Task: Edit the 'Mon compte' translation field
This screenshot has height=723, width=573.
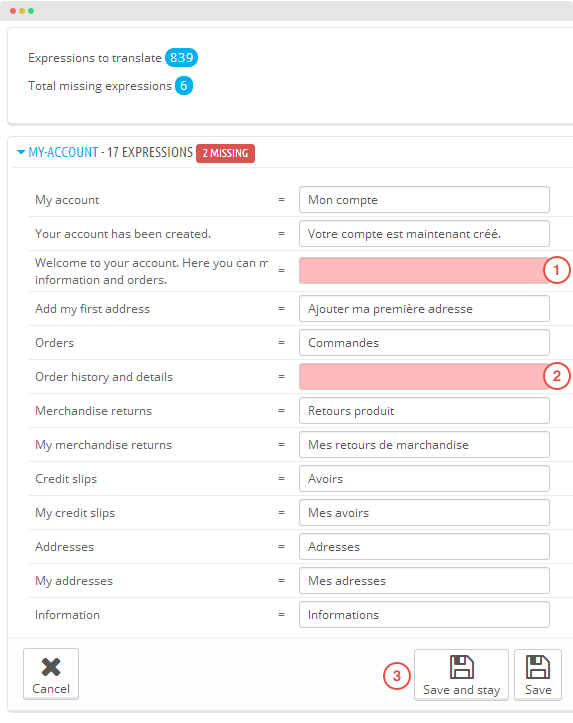Action: click(424, 200)
